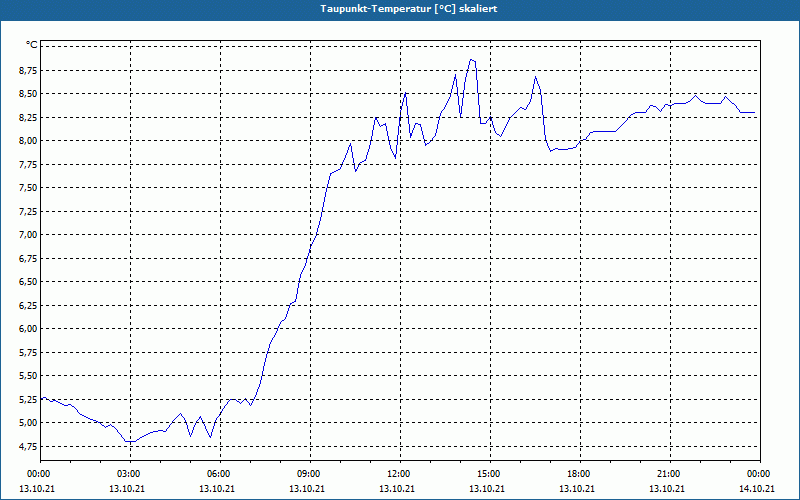
Task: Click the chart title 'Taupunkt-Temperatur [°C] skaliert'
Action: (x=409, y=9)
